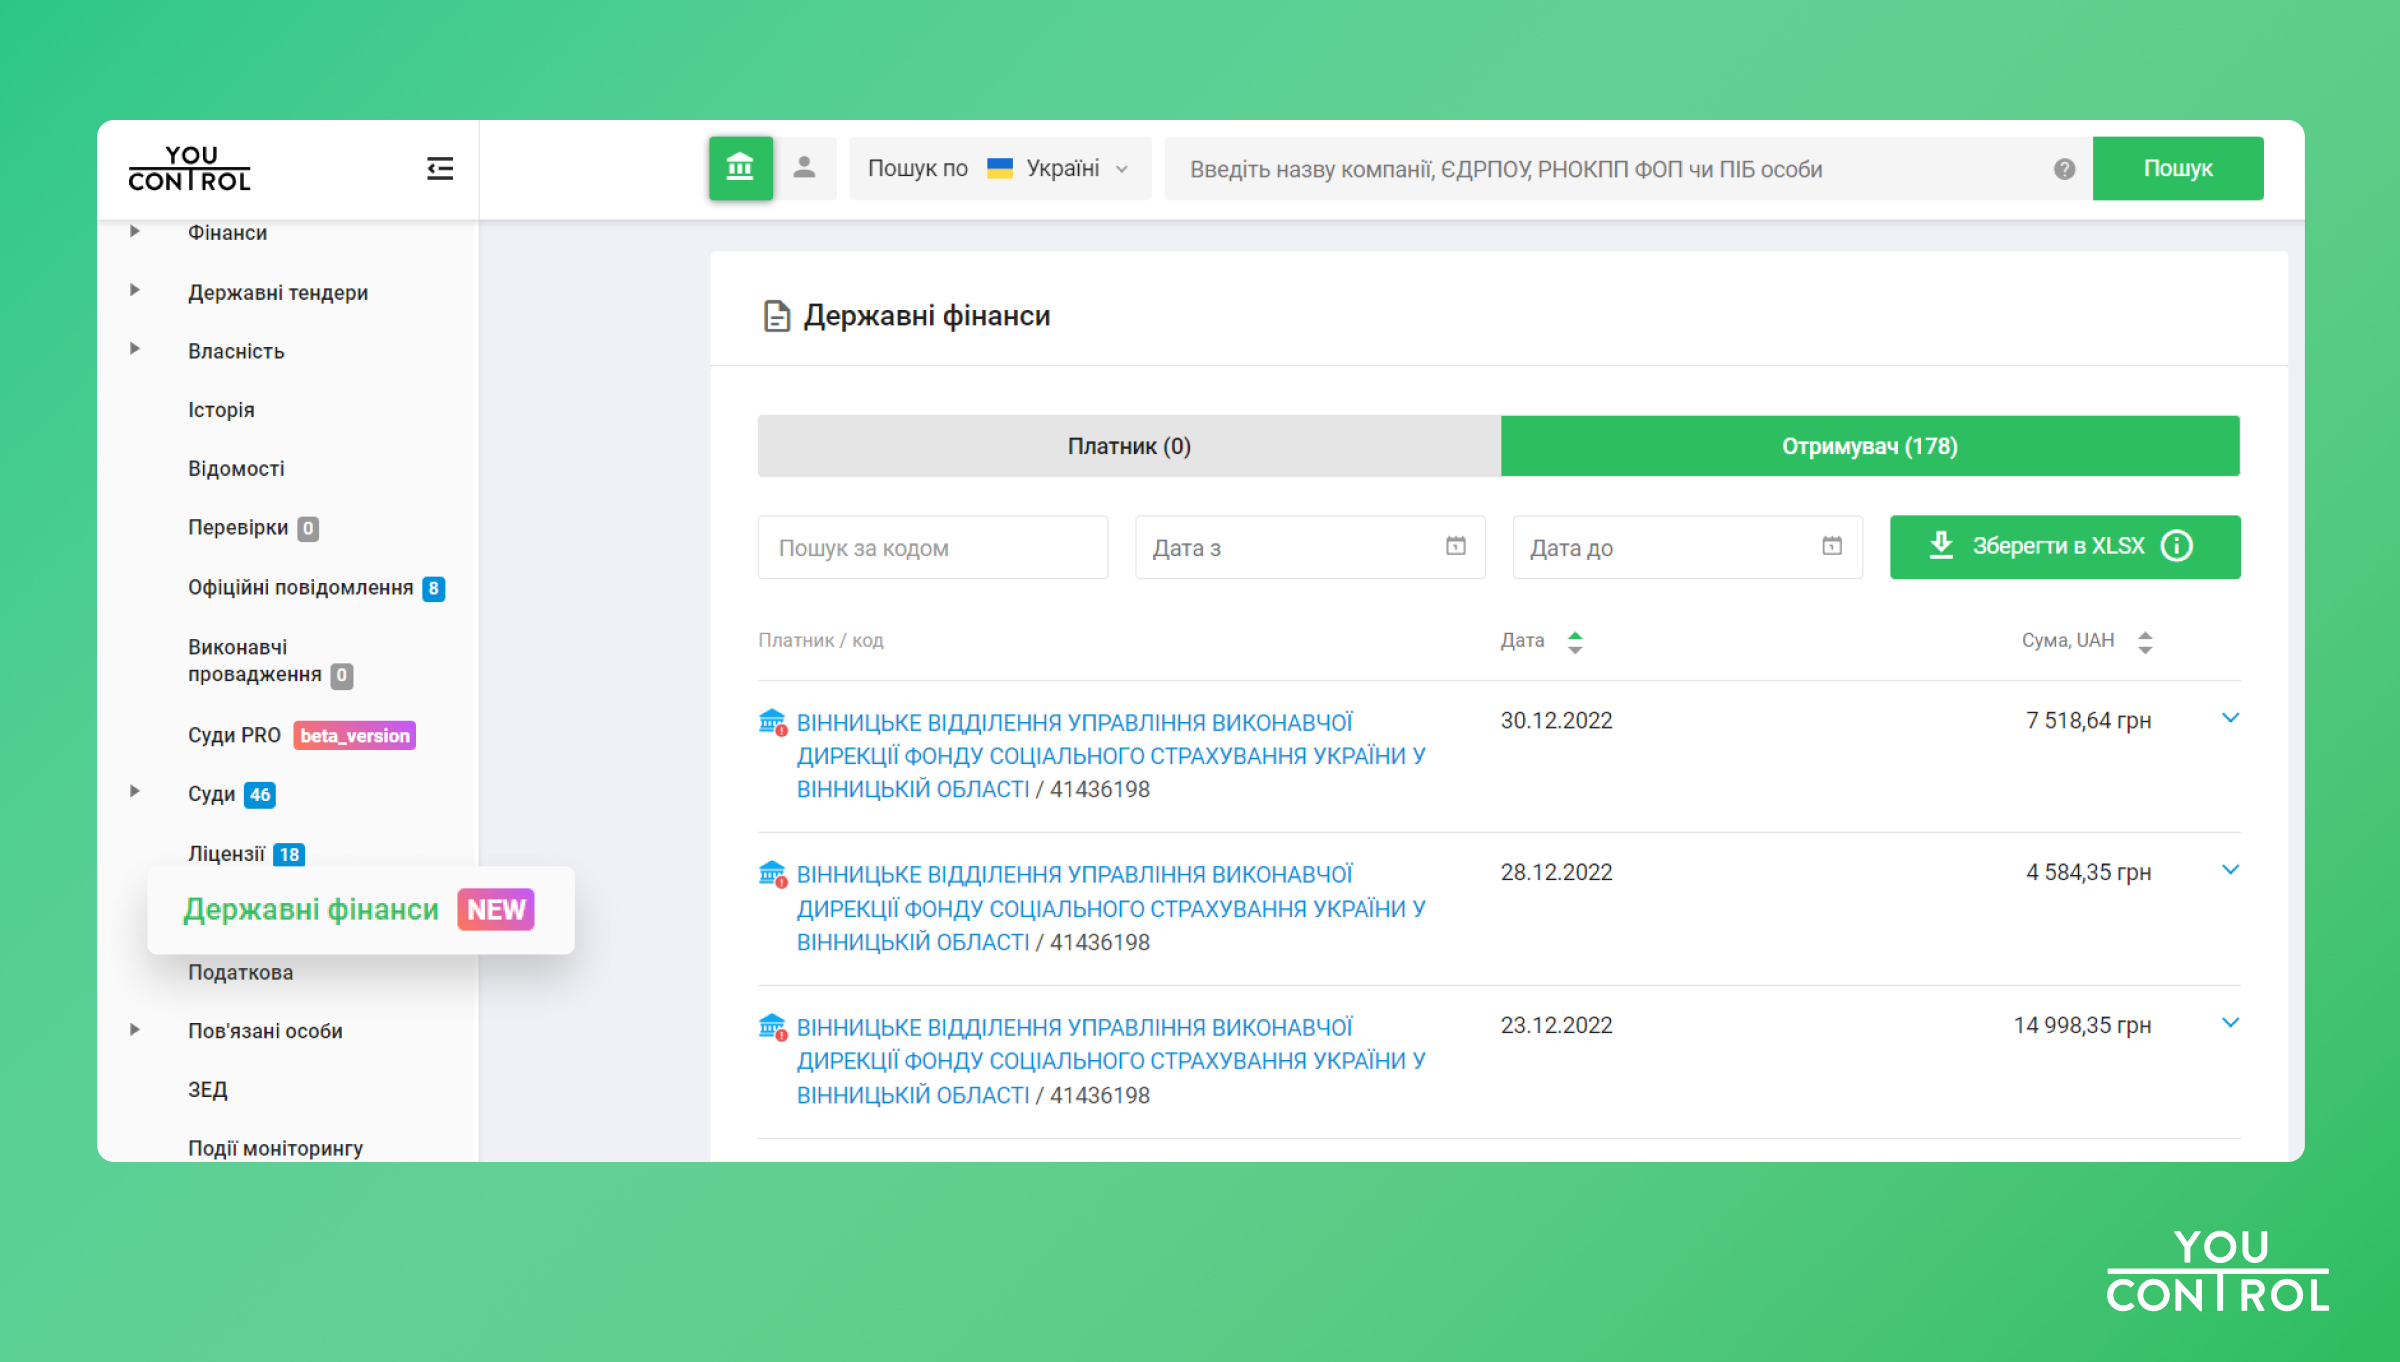Open payer link in 28.12.2022 row
Image resolution: width=2400 pixels, height=1362 pixels.
(x=1111, y=908)
